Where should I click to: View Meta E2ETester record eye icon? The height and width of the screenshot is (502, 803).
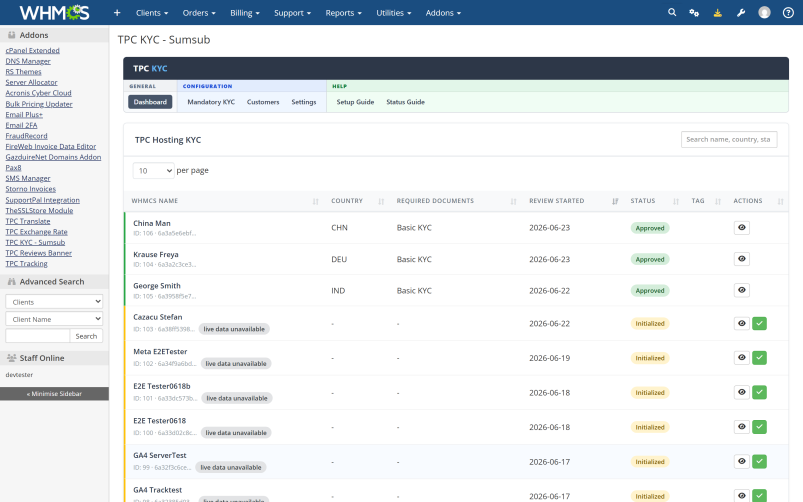coord(742,358)
